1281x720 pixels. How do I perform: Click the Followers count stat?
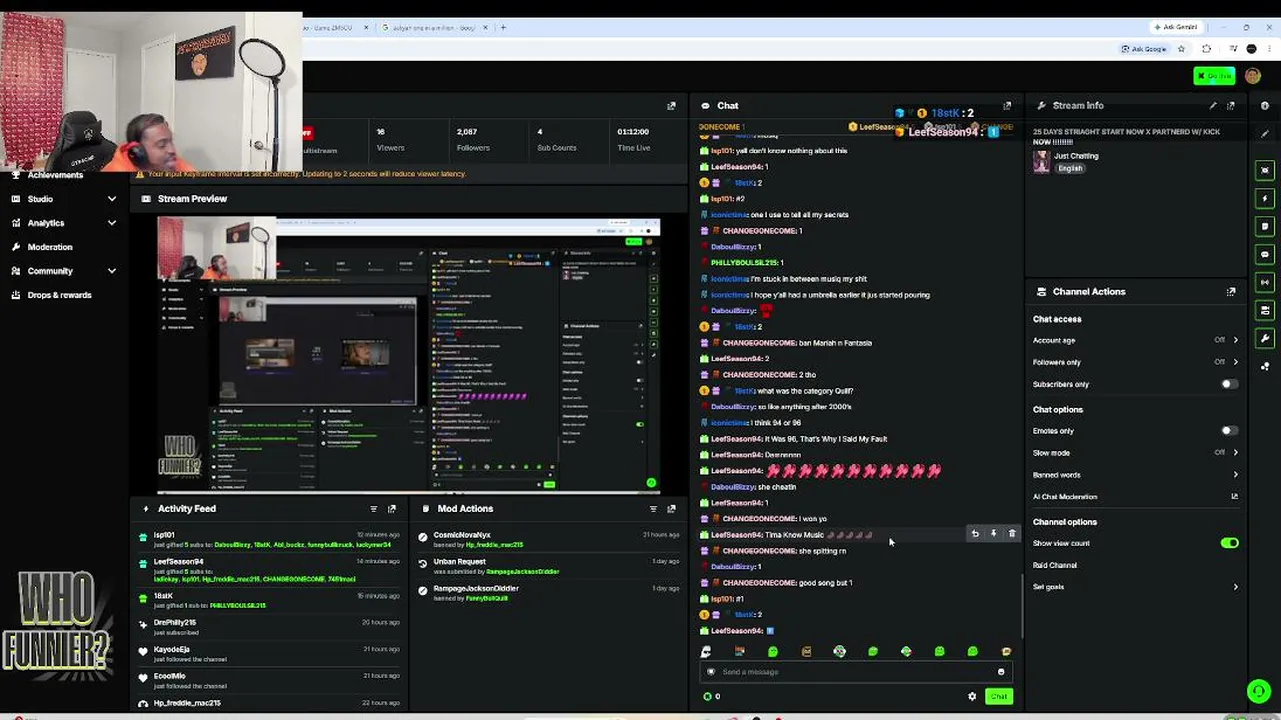[473, 139]
